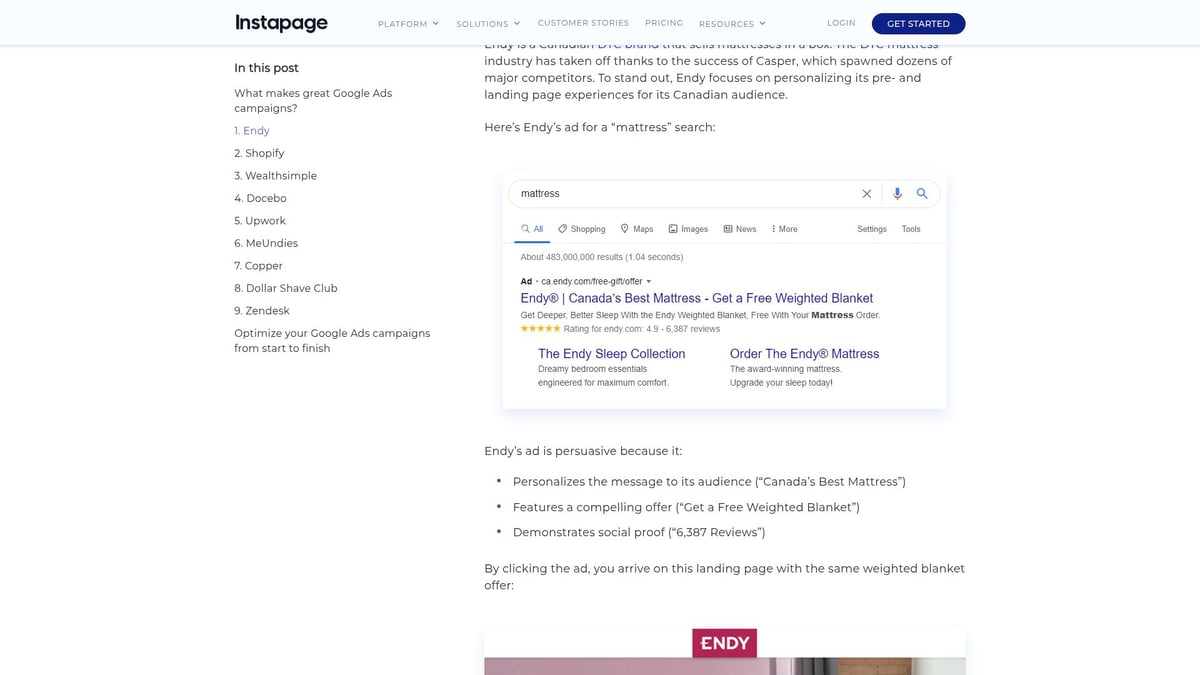Clear the mattress query with the X icon
The height and width of the screenshot is (675, 1200).
pyautogui.click(x=866, y=193)
